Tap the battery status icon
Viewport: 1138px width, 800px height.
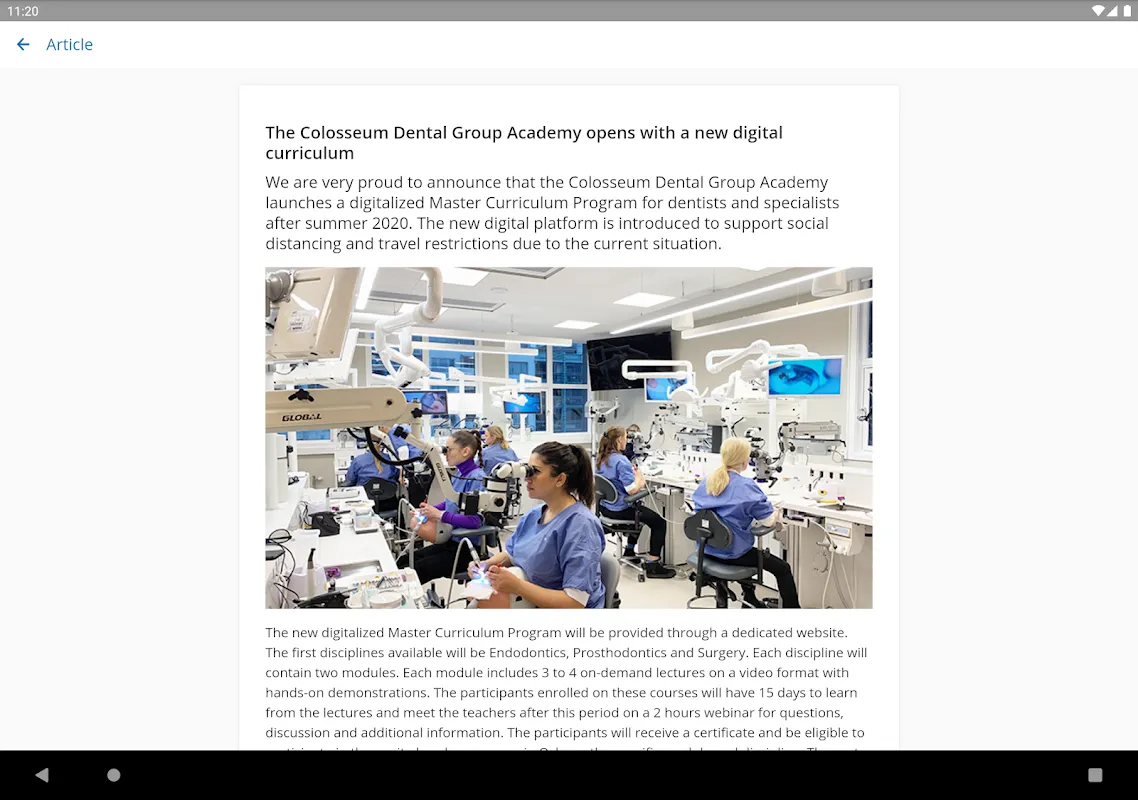point(1127,11)
